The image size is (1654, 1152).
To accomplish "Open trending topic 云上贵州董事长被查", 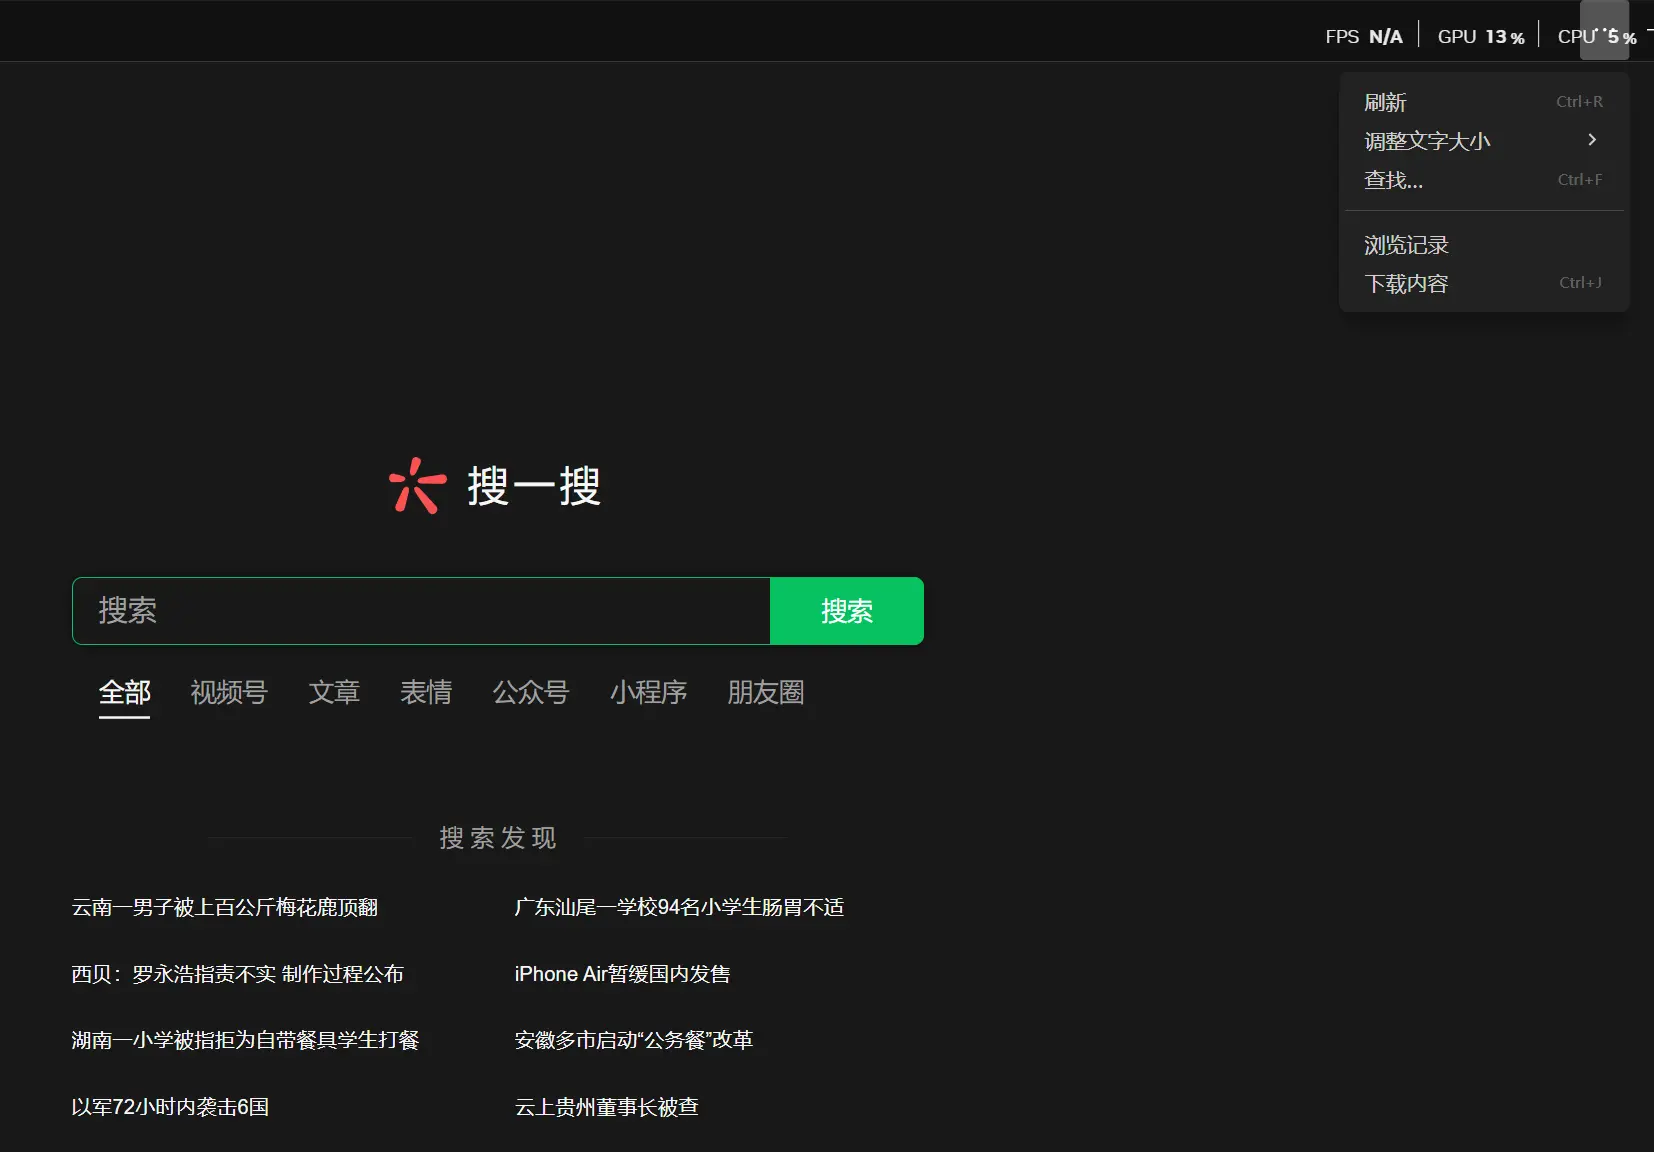I will [606, 1107].
